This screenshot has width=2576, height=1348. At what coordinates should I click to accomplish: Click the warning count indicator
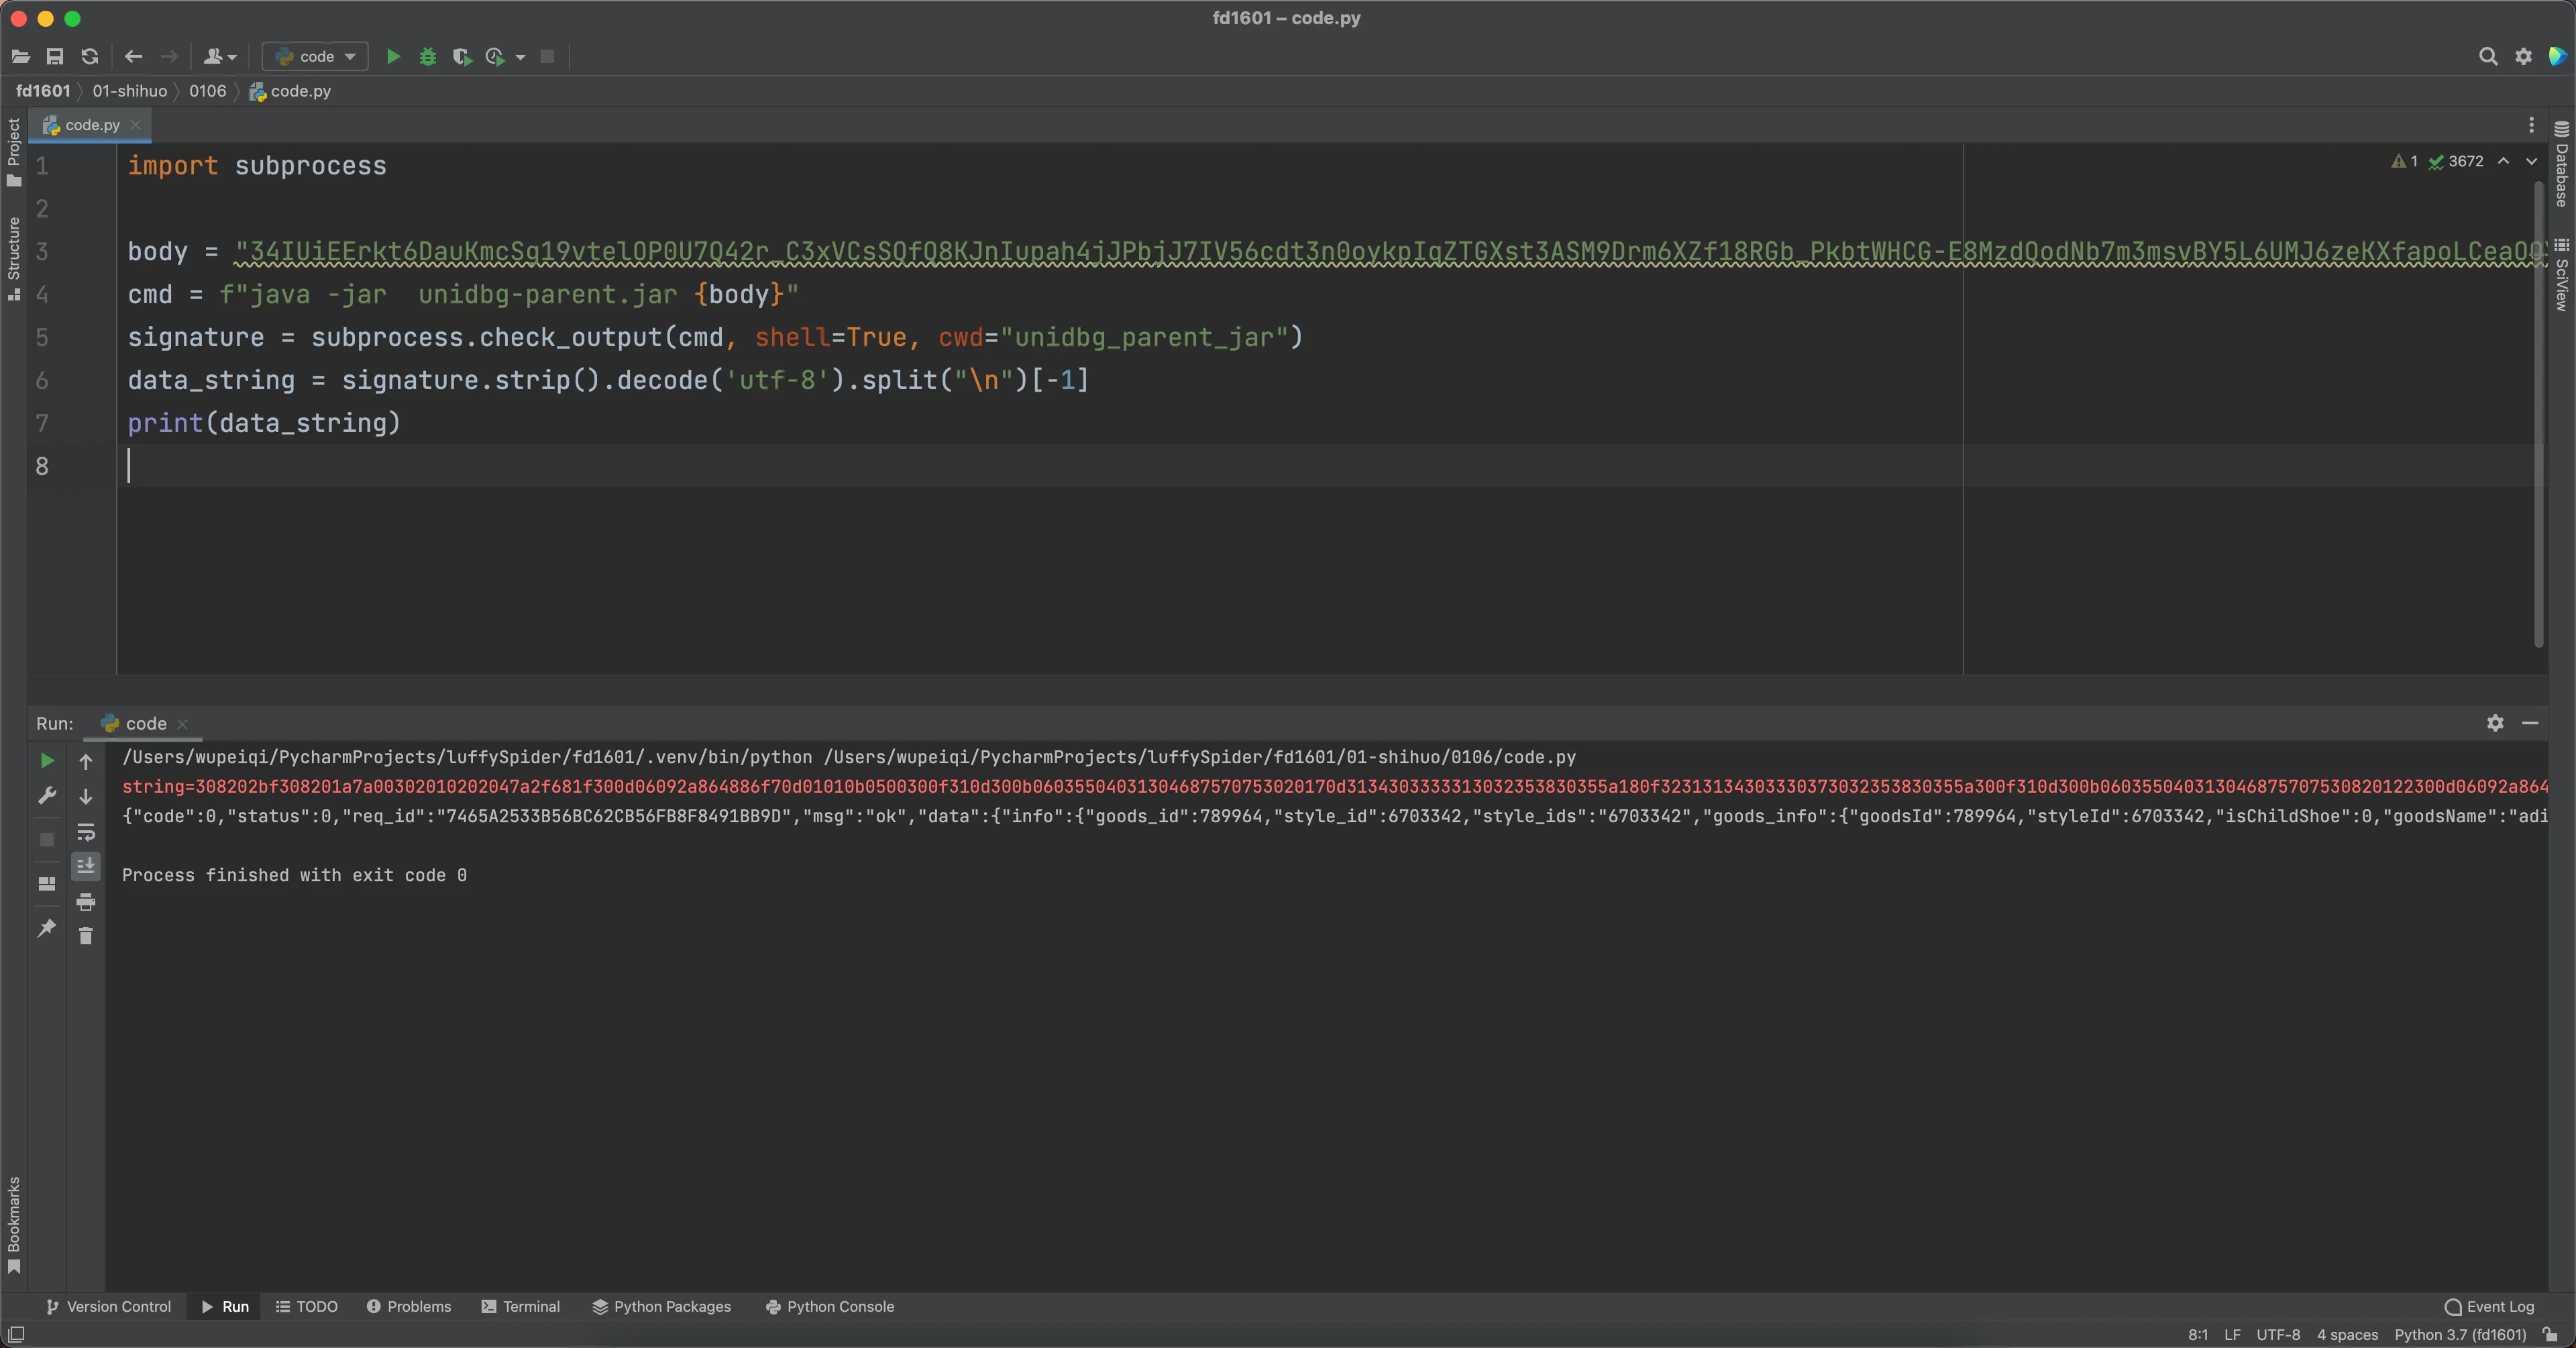pos(2405,161)
